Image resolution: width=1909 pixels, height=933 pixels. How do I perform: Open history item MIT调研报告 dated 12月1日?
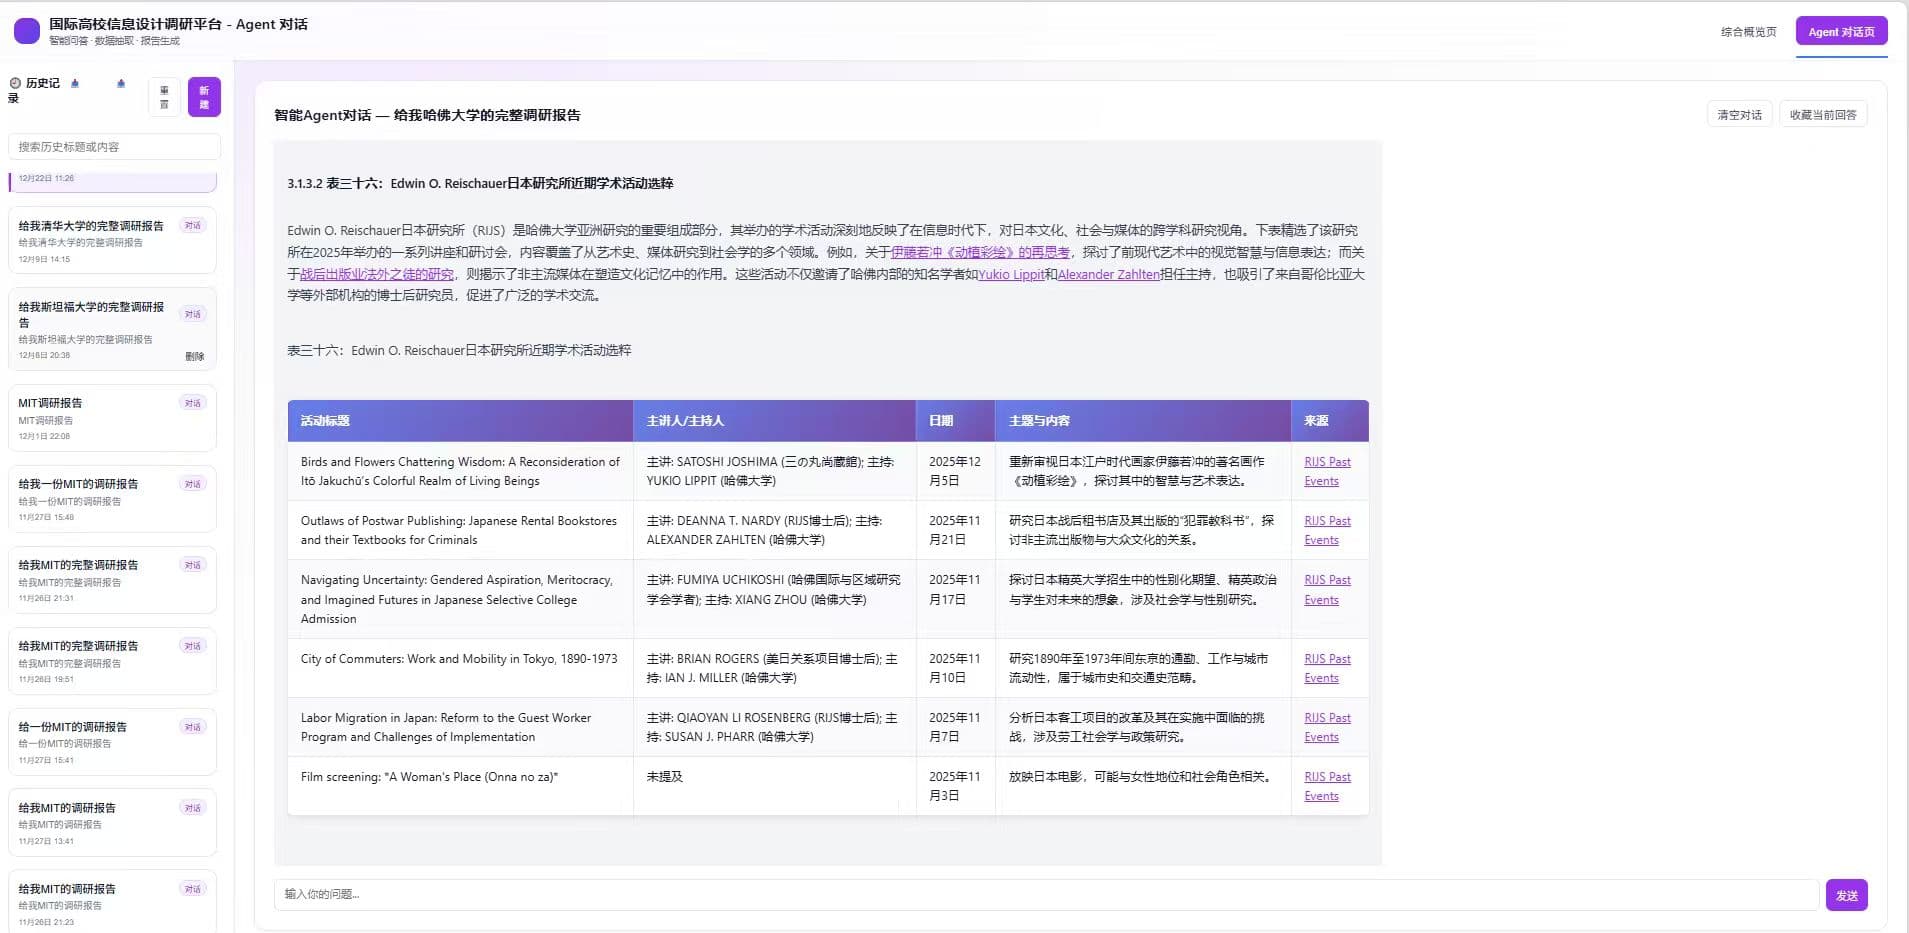point(112,418)
